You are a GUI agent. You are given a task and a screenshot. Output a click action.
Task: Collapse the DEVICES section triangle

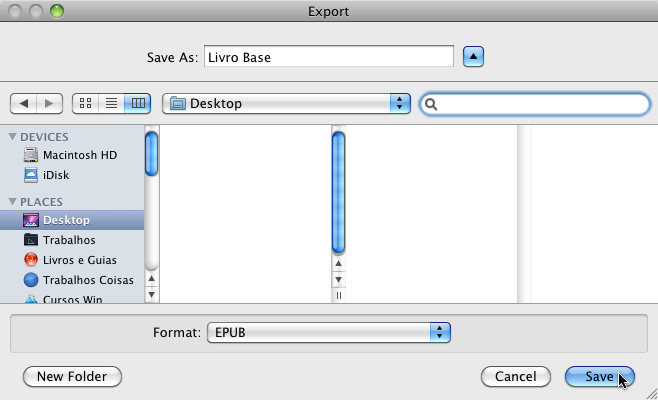[x=13, y=137]
